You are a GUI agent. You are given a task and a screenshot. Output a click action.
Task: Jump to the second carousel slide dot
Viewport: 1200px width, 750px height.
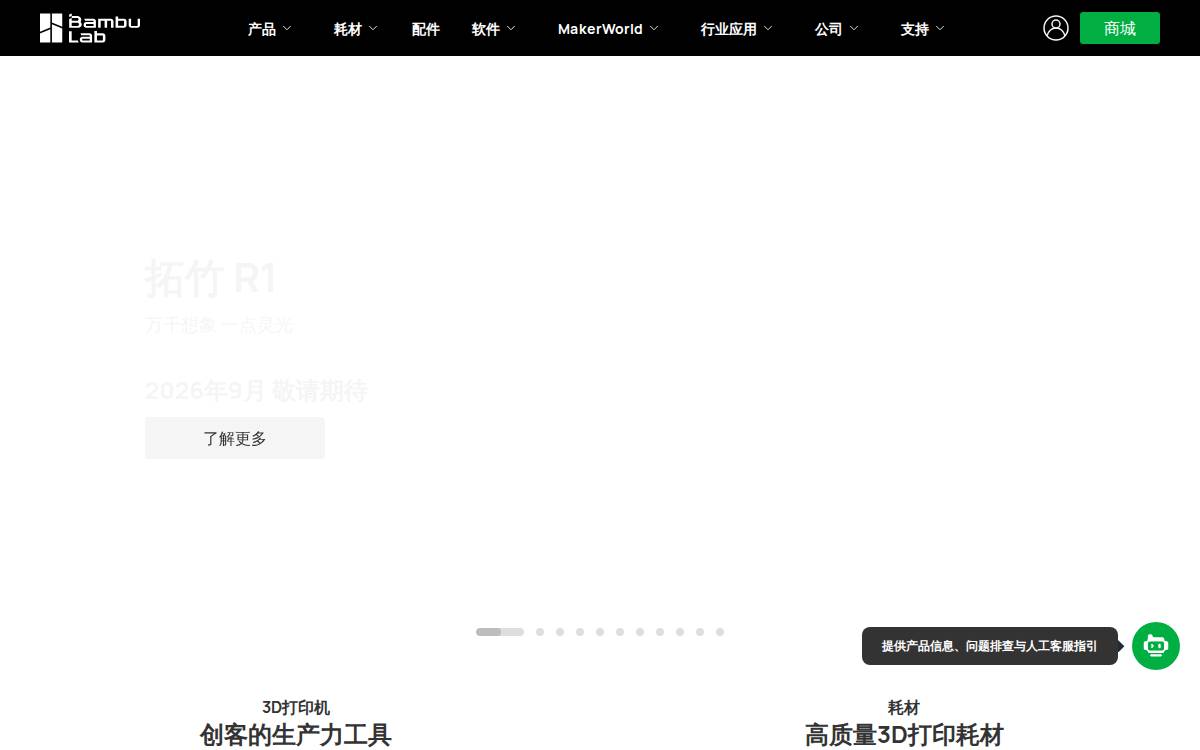click(540, 632)
